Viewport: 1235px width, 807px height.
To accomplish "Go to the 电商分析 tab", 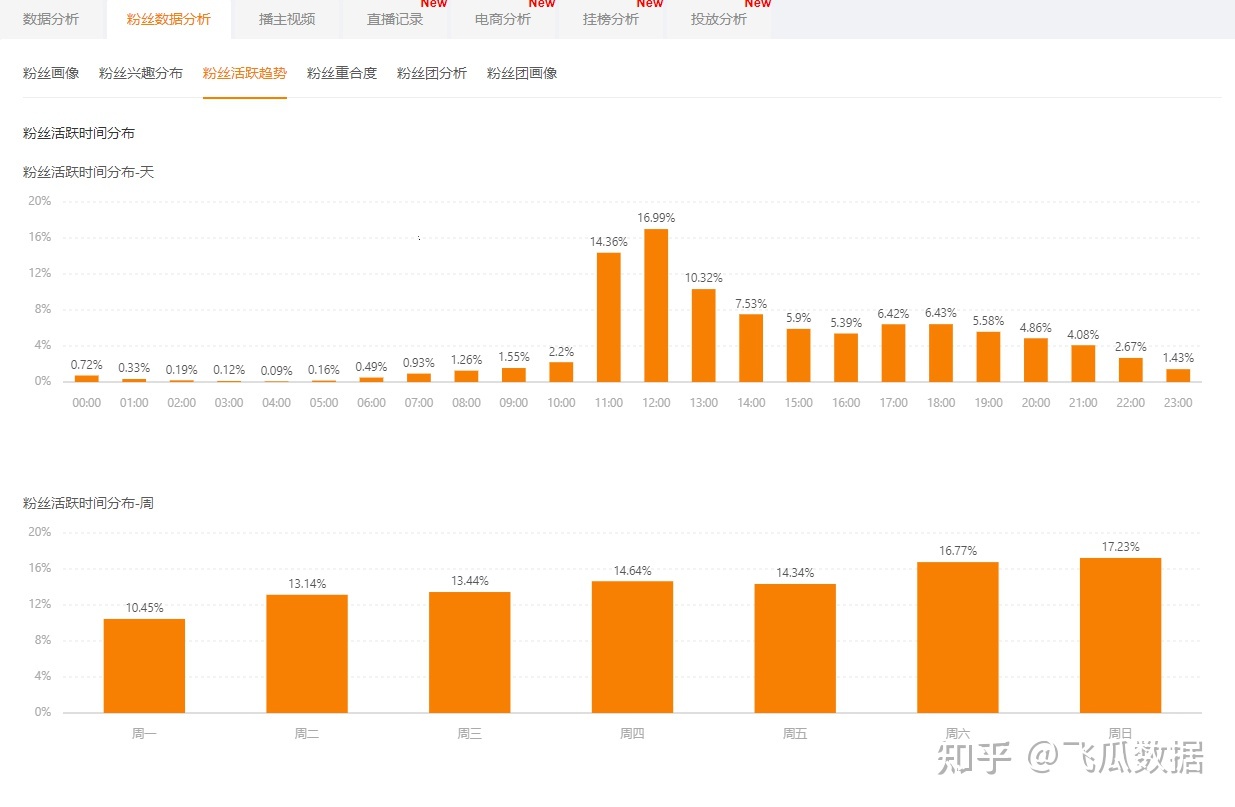I will pos(503,19).
